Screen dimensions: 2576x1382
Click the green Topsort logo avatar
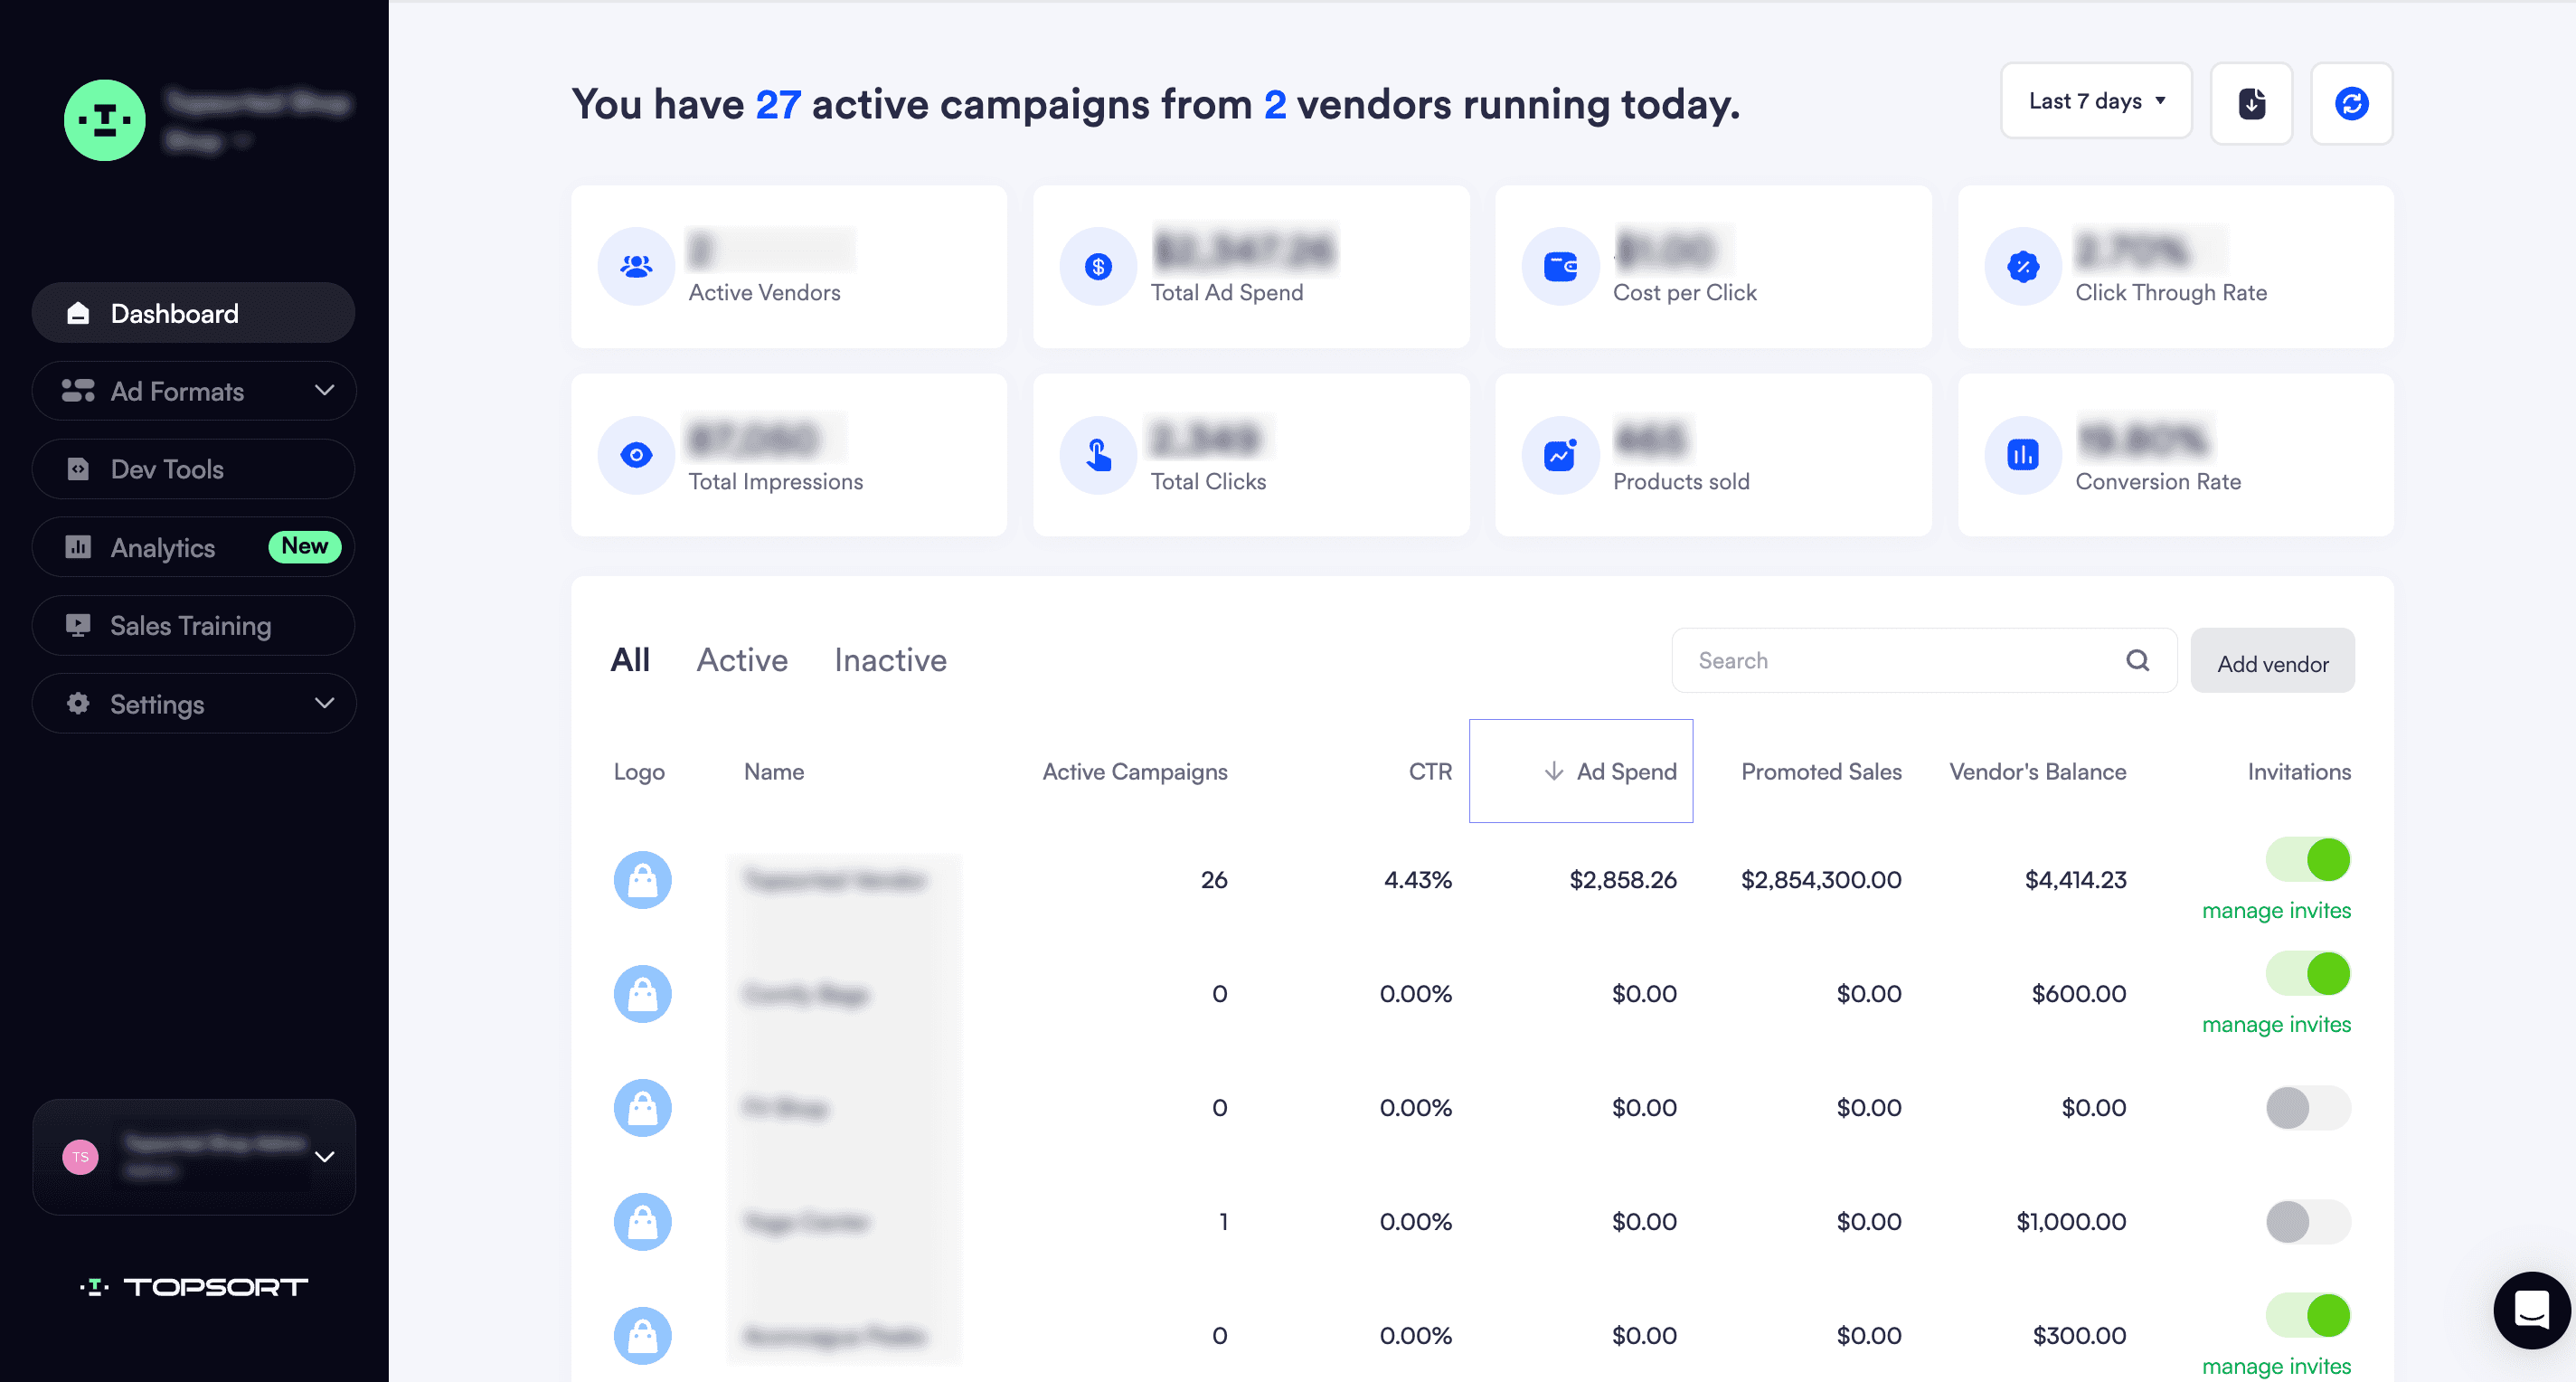(x=105, y=120)
